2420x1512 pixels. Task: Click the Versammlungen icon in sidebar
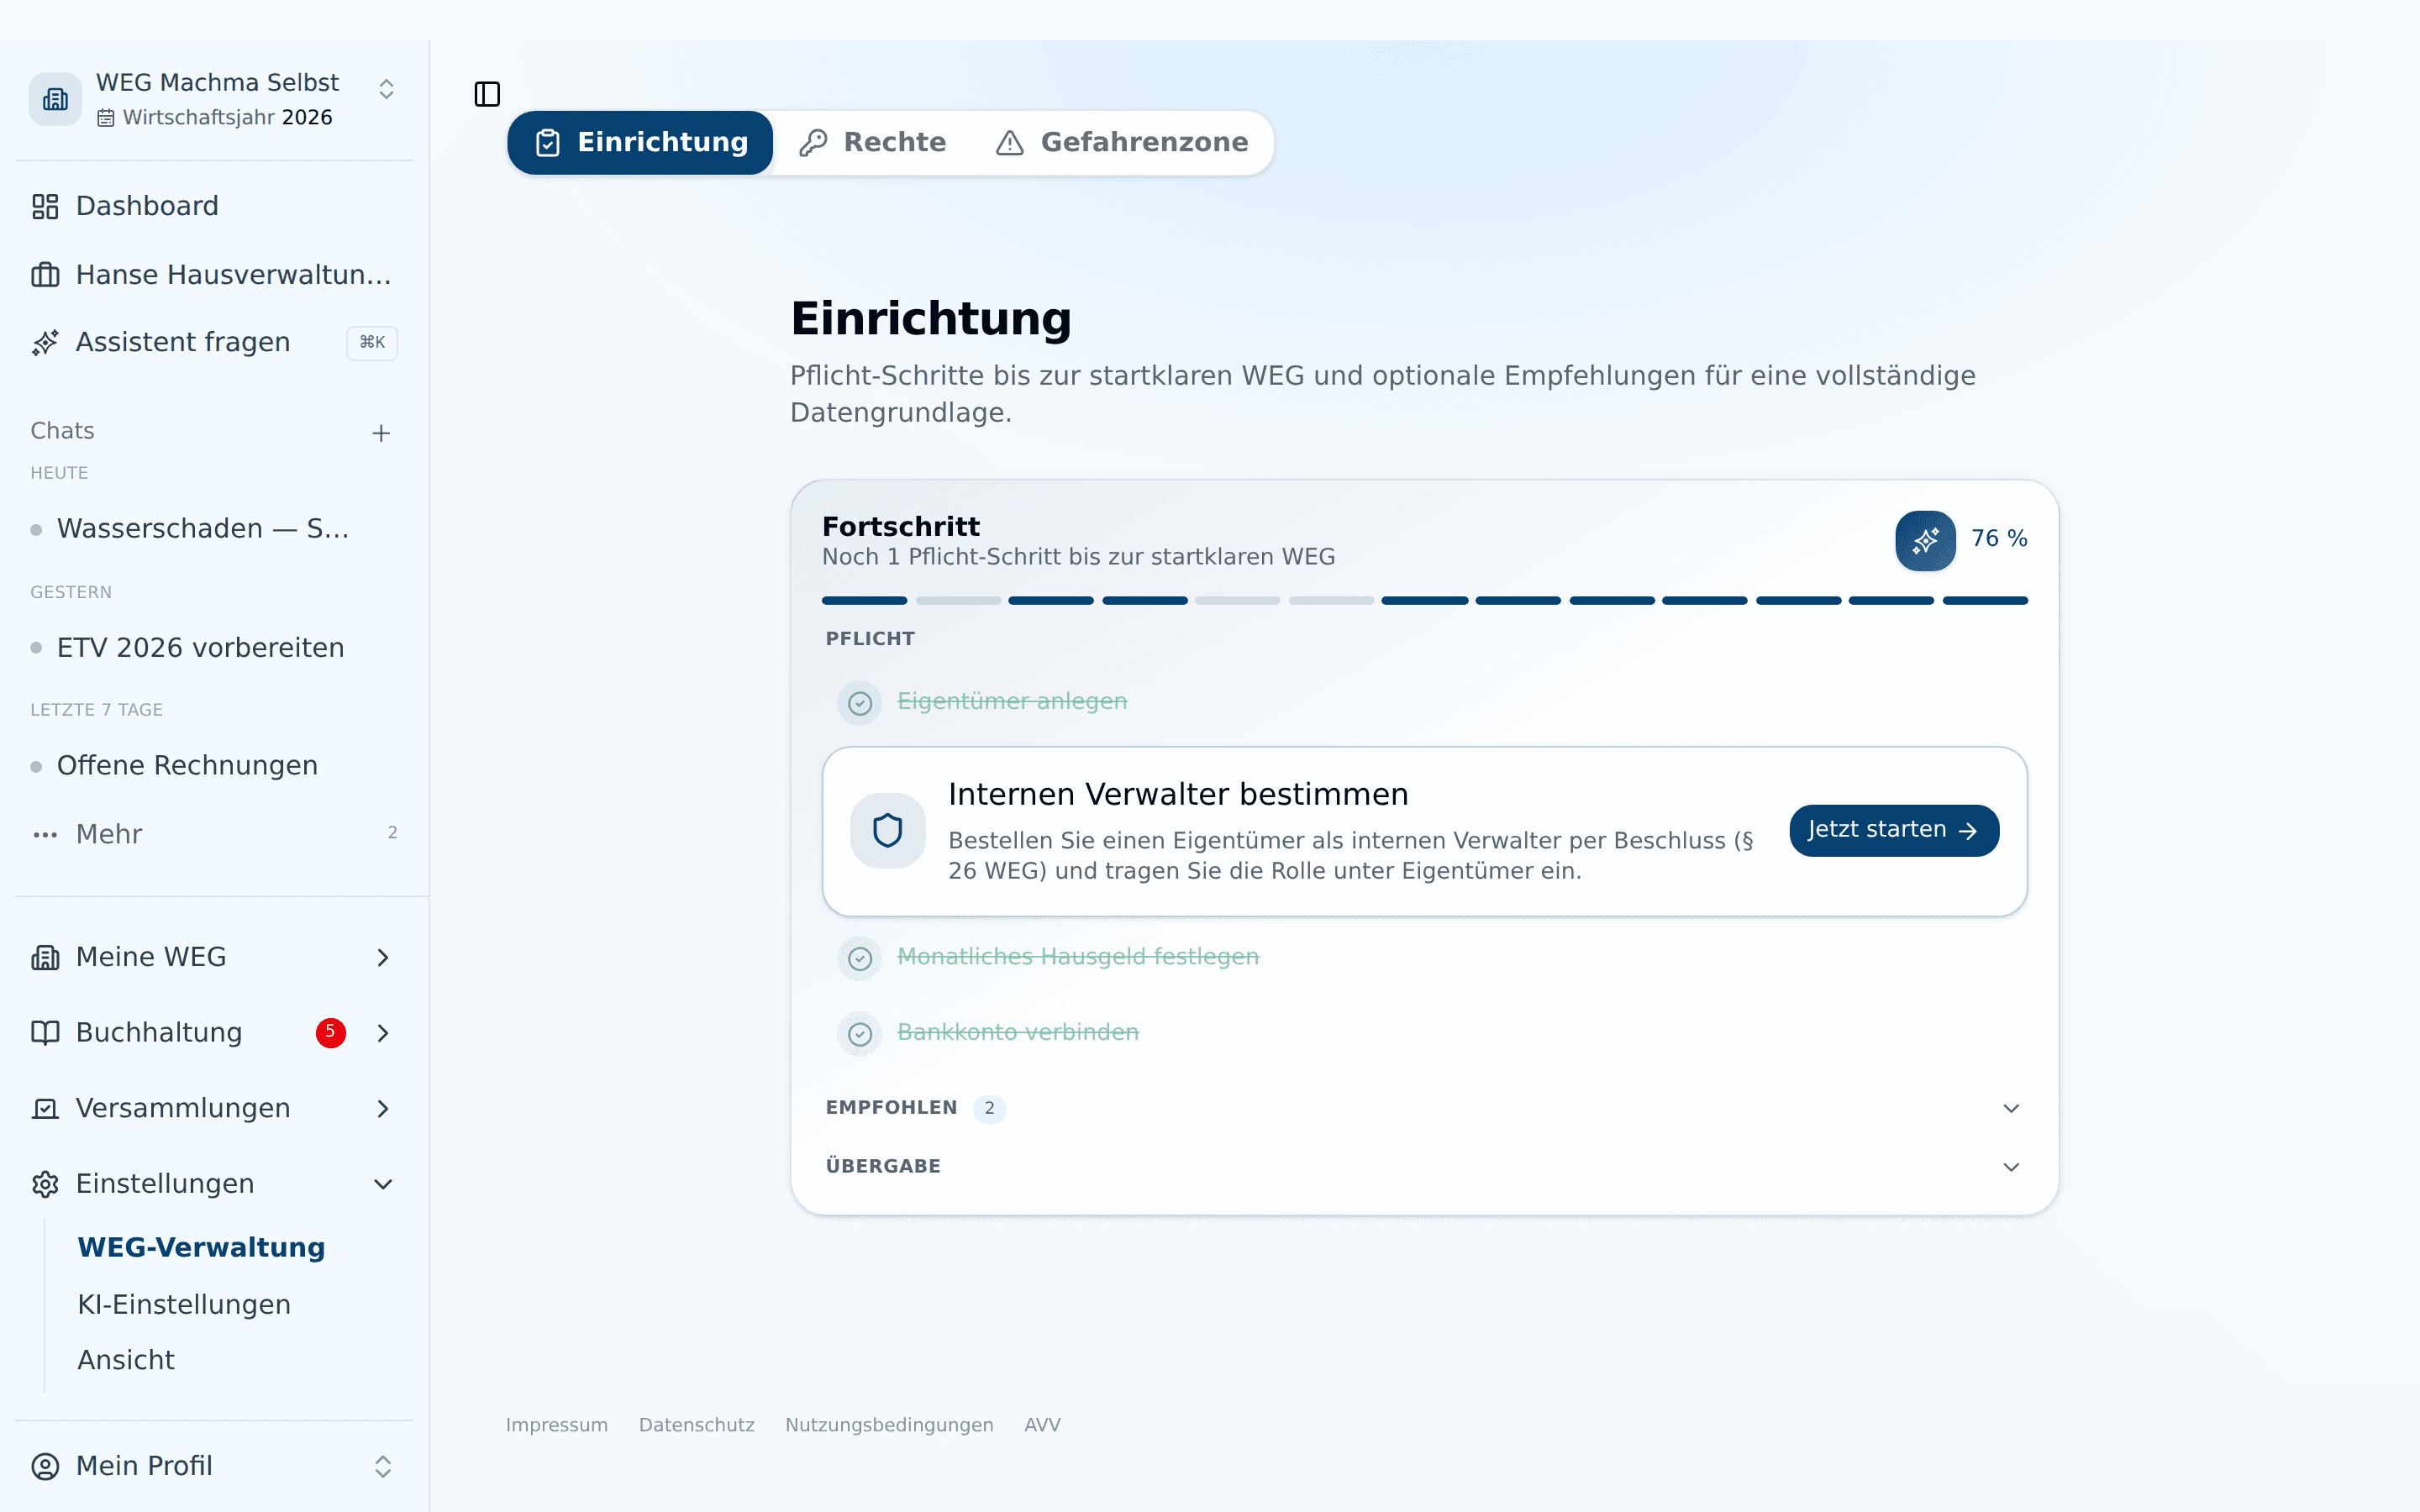coord(45,1108)
